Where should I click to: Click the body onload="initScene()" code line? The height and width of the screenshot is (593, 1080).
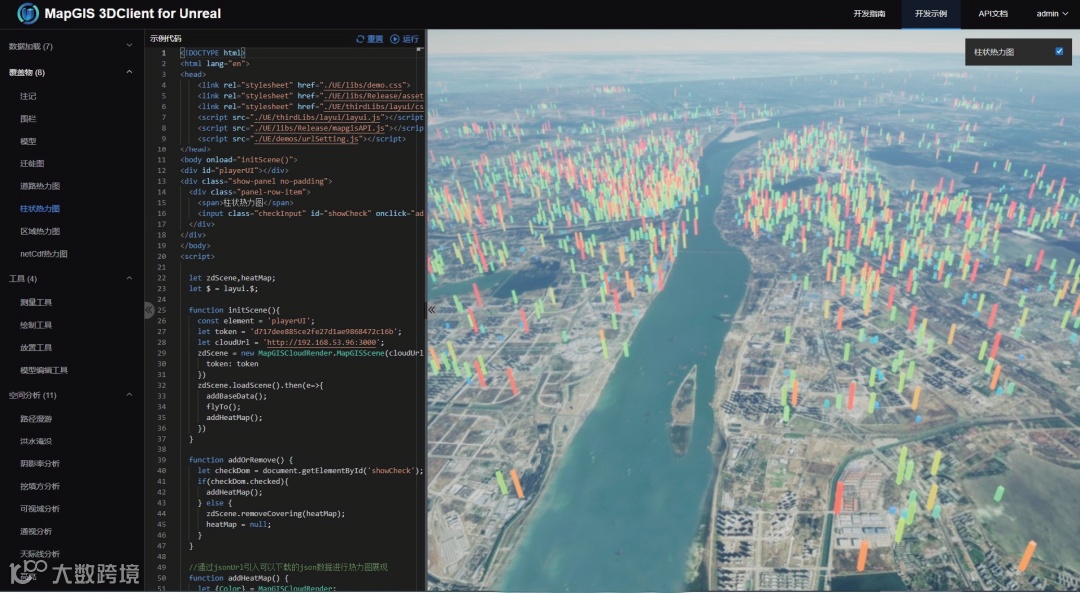pos(239,160)
